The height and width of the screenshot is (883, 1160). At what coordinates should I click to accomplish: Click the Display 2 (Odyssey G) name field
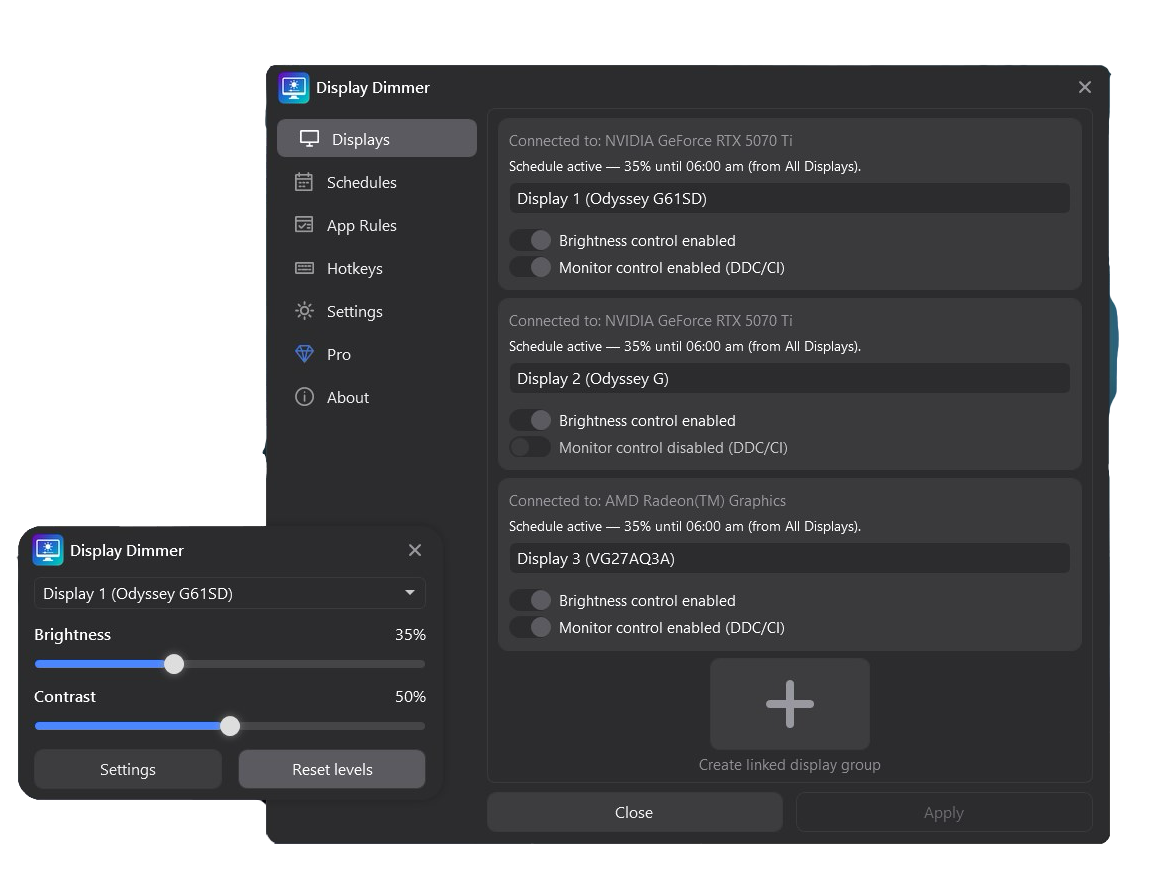[x=789, y=378]
